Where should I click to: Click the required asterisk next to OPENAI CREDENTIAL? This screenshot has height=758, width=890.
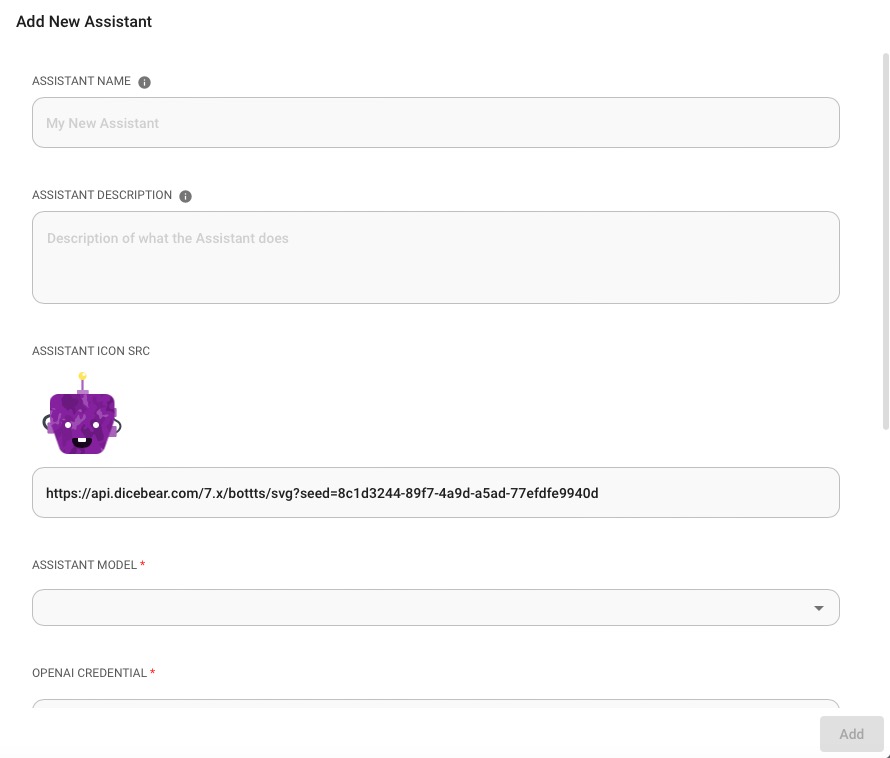[152, 672]
